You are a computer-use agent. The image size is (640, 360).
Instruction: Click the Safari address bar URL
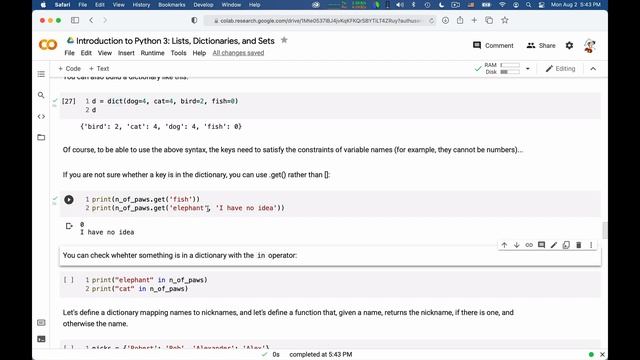point(320,20)
